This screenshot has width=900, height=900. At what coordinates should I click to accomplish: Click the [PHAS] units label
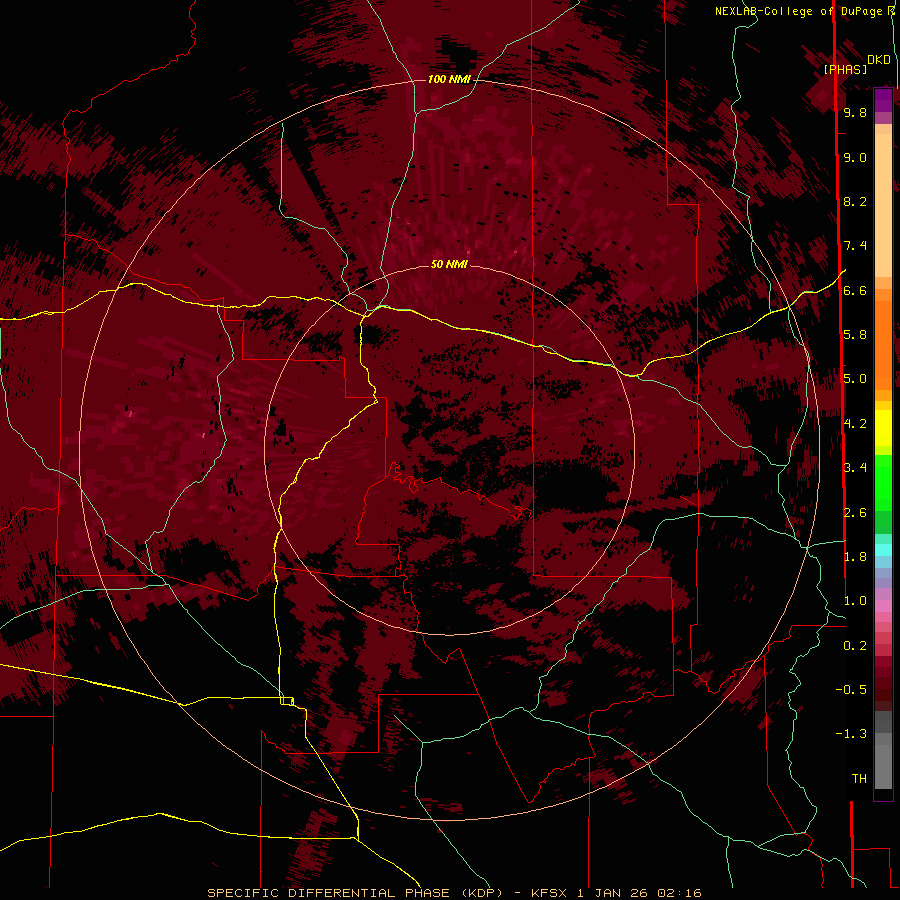pyautogui.click(x=845, y=70)
